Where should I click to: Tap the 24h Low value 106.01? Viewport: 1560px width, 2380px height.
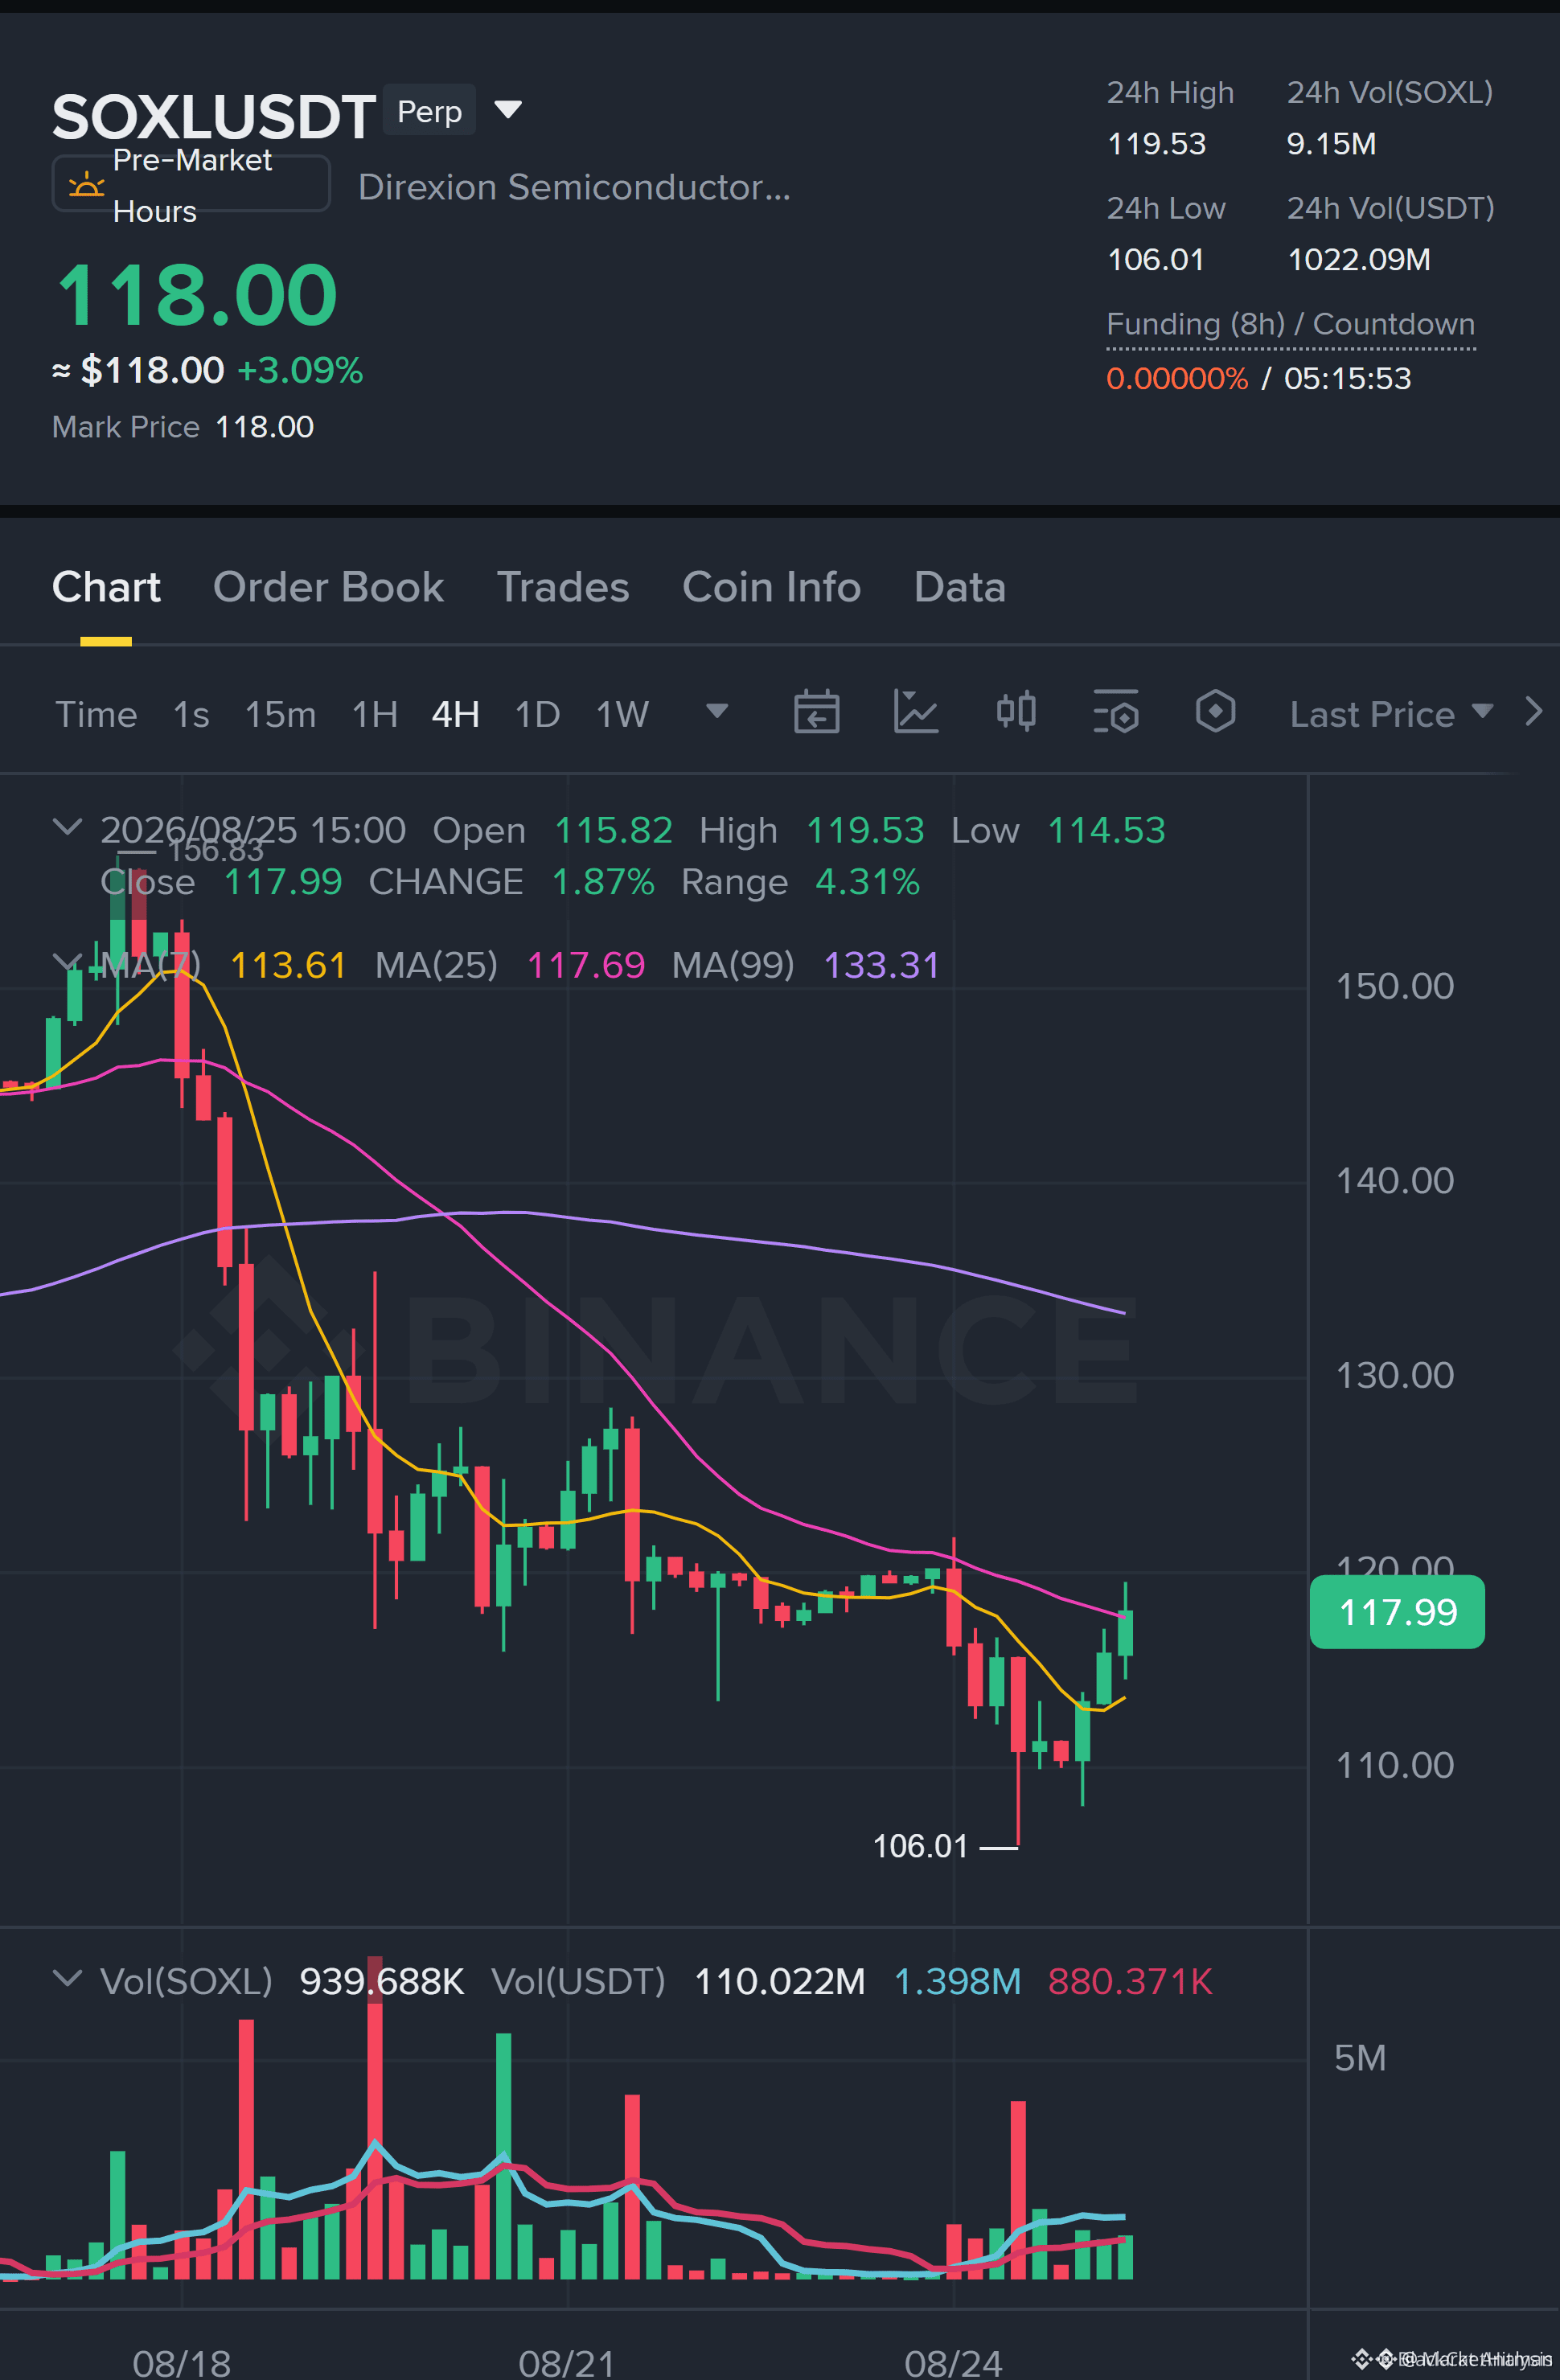pos(1155,260)
